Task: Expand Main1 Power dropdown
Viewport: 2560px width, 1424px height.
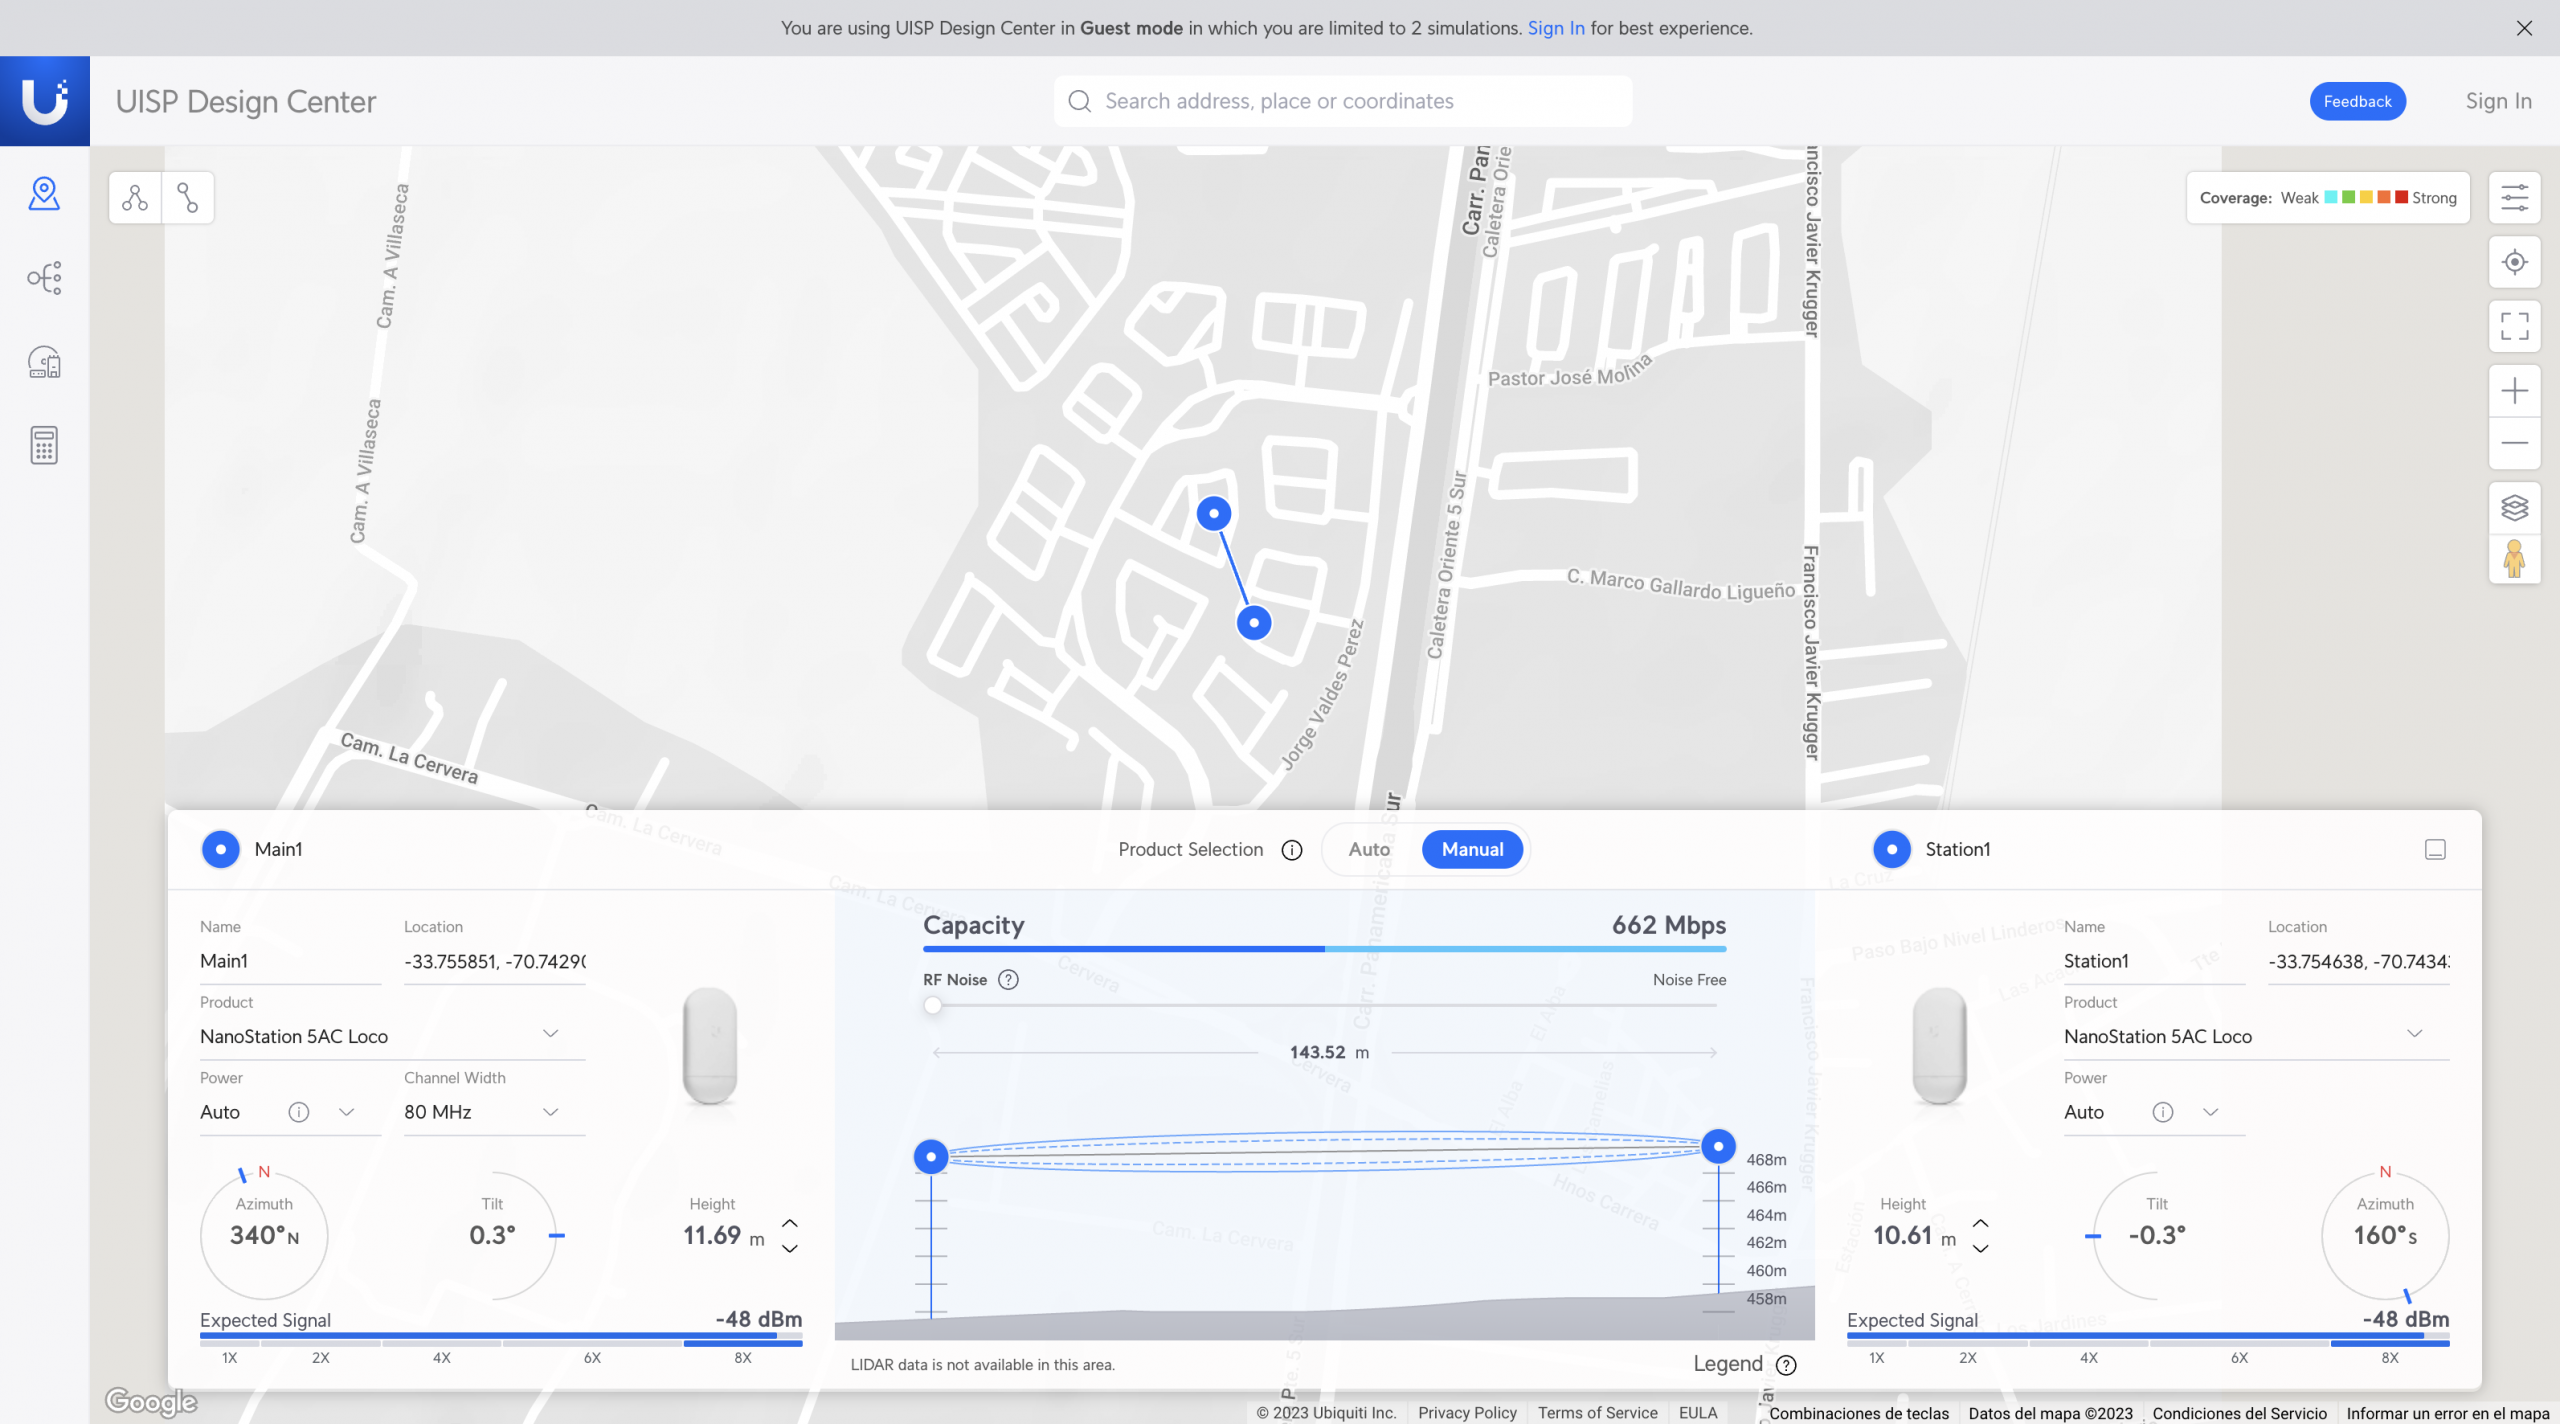Action: tap(346, 1112)
